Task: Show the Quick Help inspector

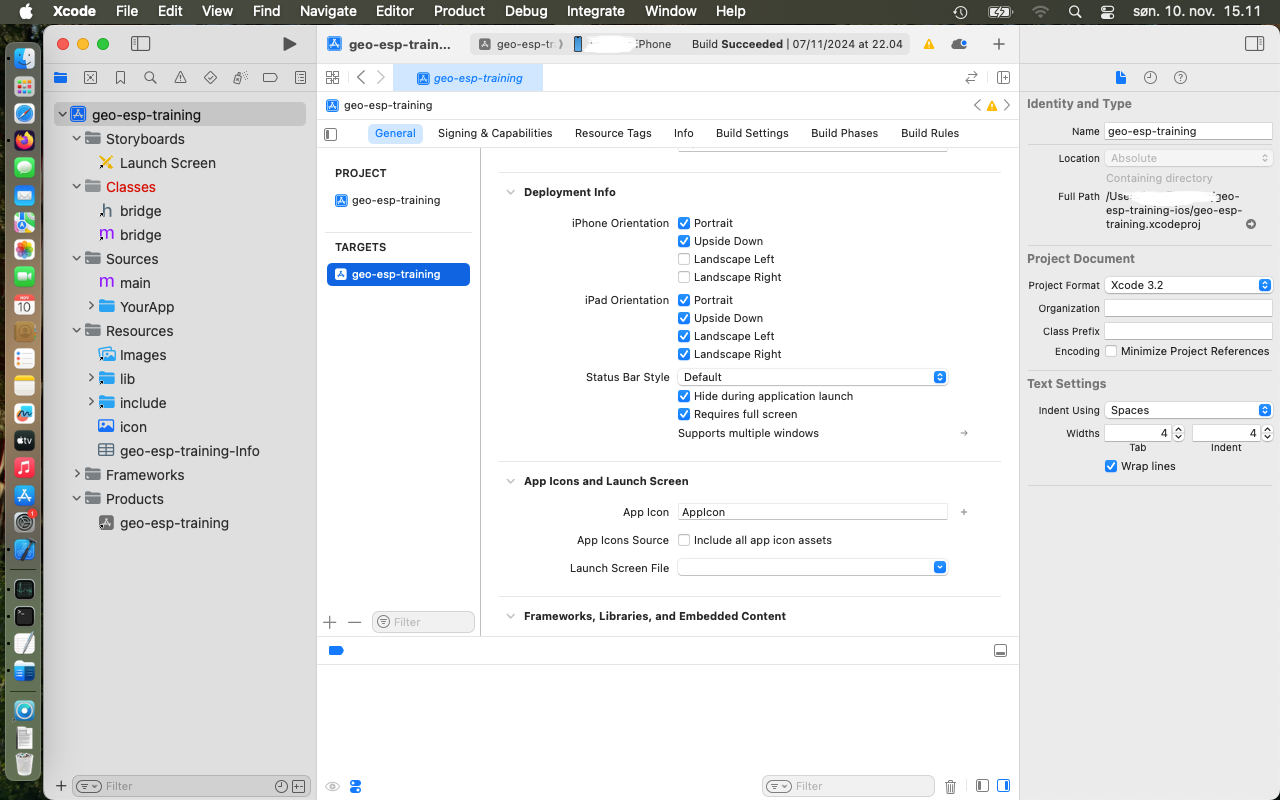Action: click(1180, 78)
